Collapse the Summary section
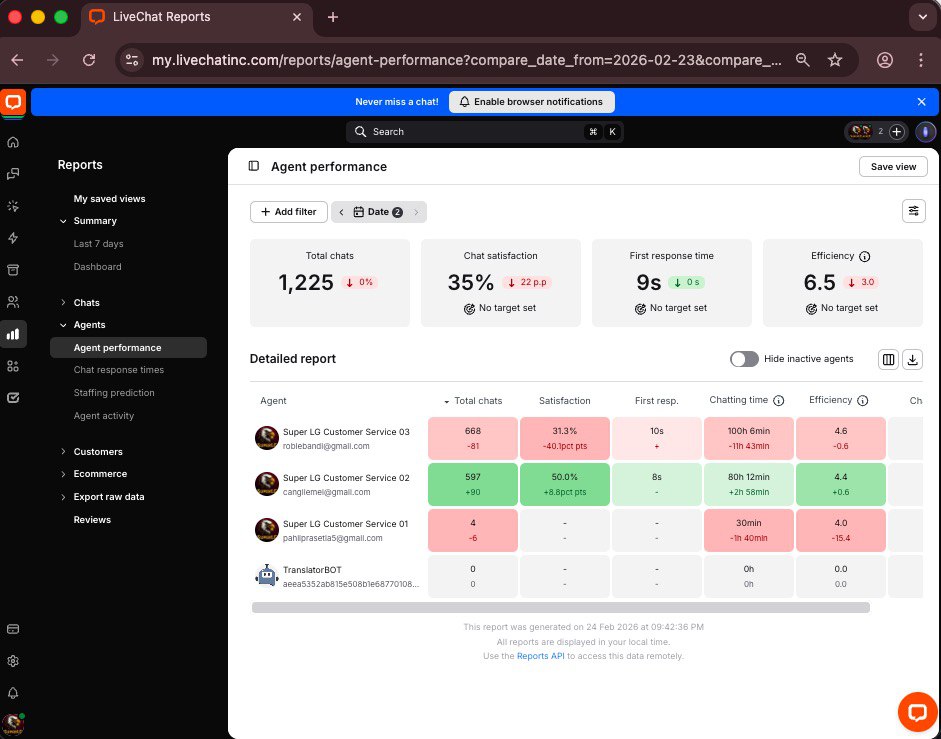Viewport: 941px width, 739px height. click(x=63, y=221)
